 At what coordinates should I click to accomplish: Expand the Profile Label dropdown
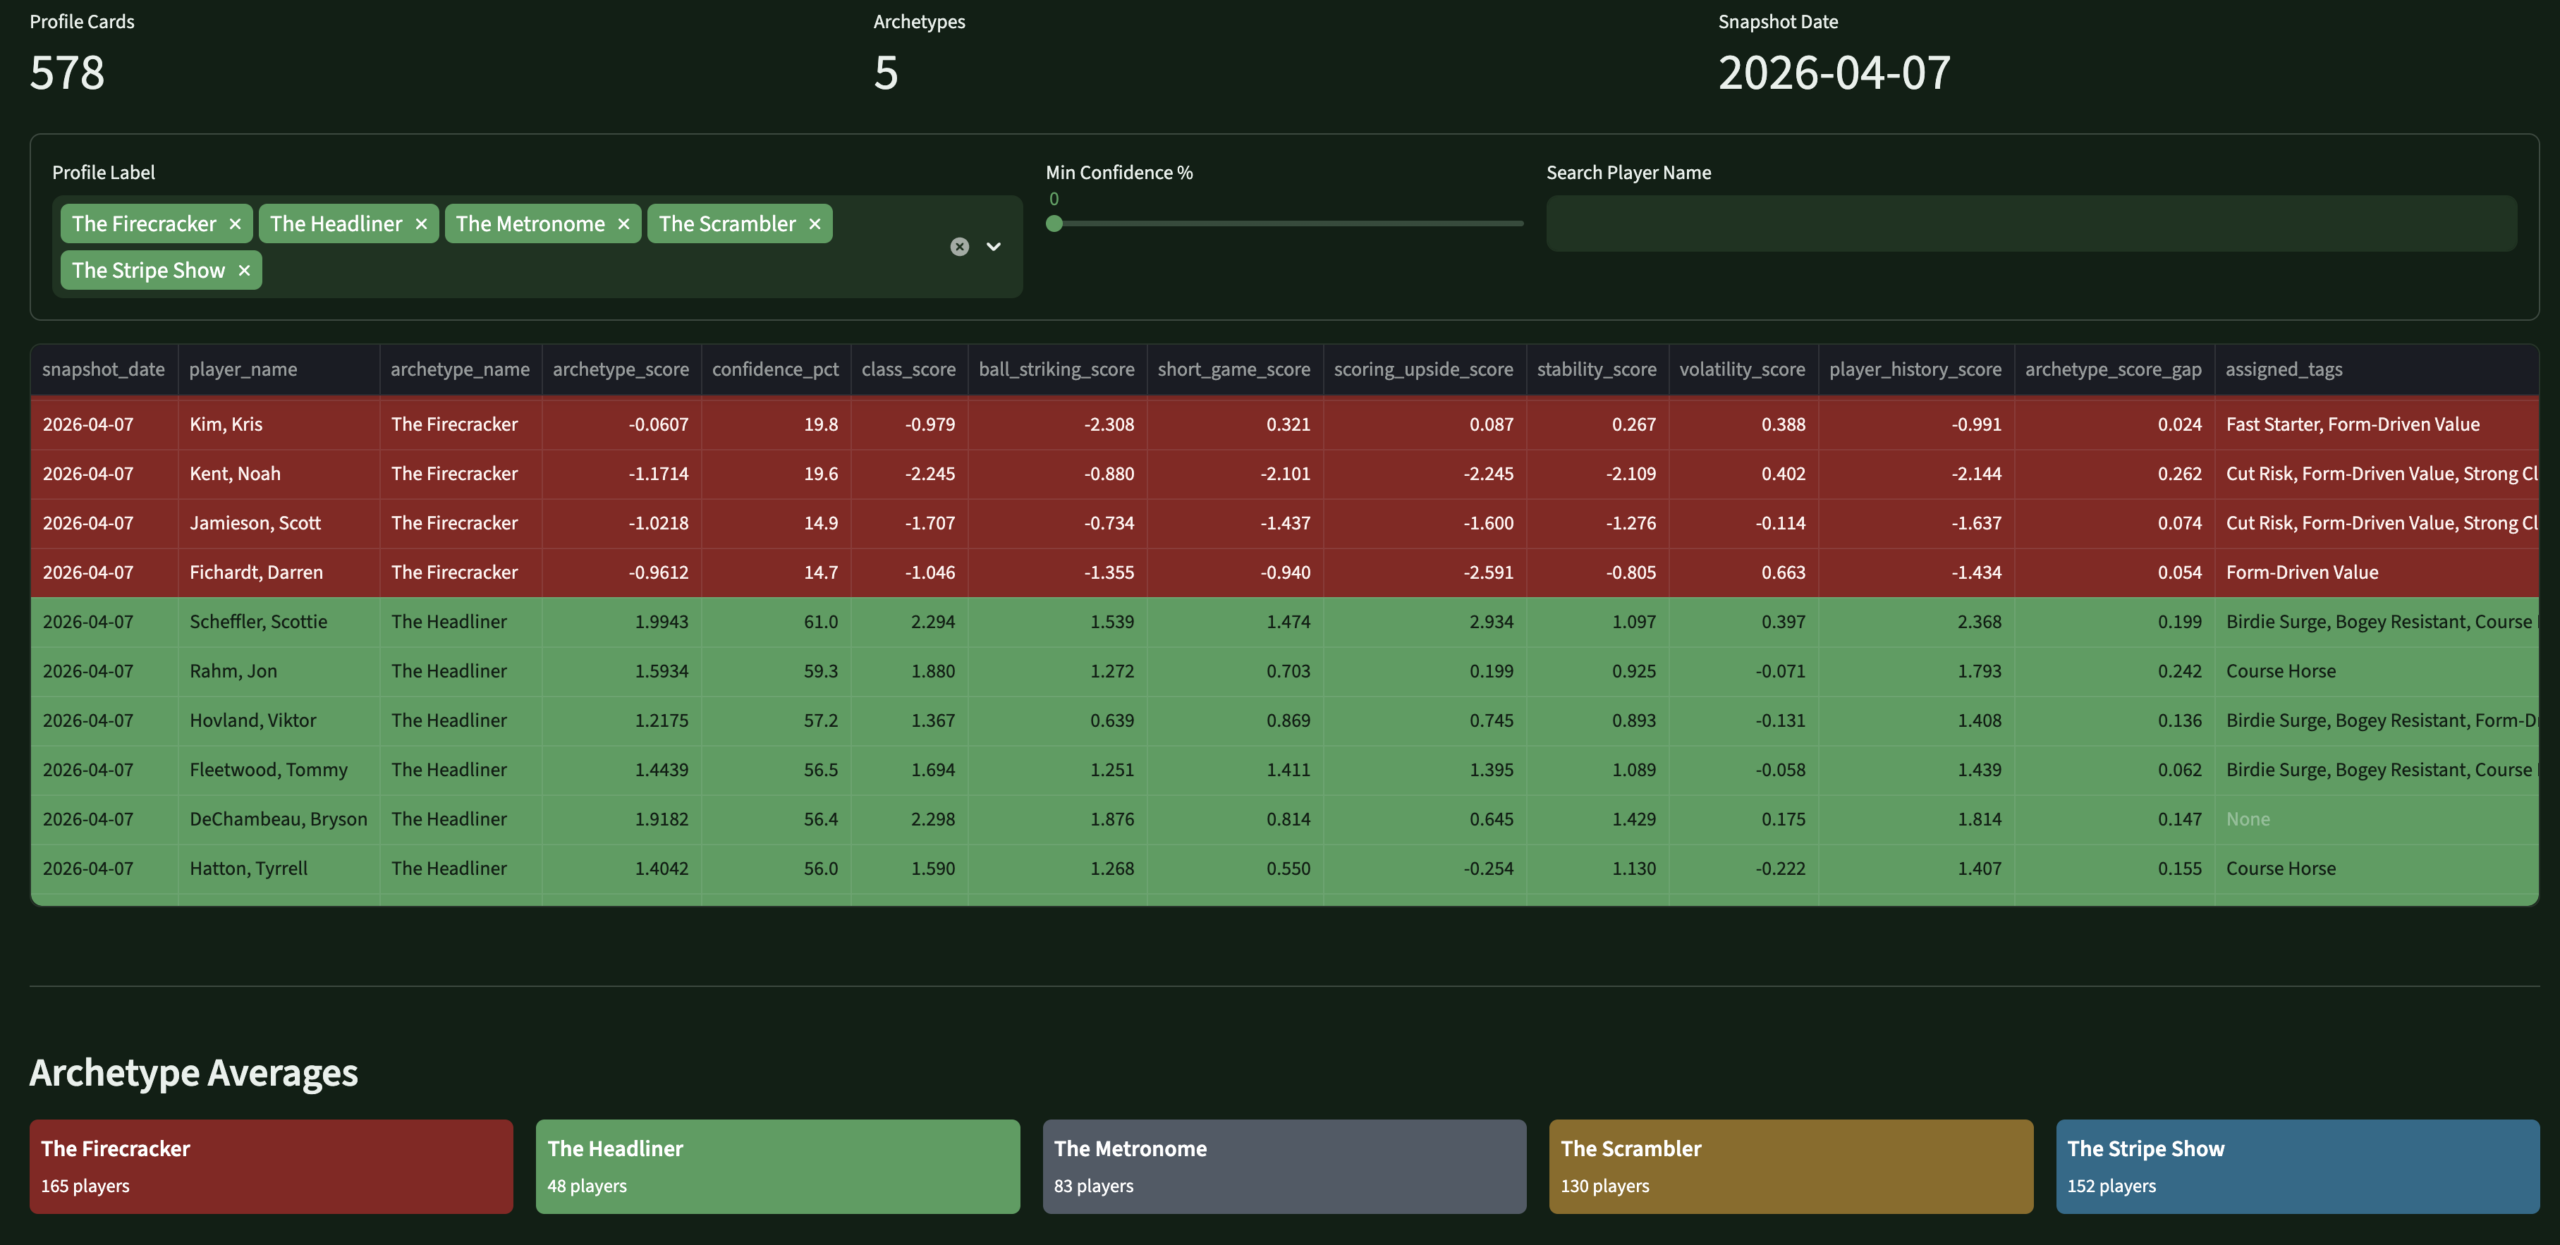pos(993,247)
